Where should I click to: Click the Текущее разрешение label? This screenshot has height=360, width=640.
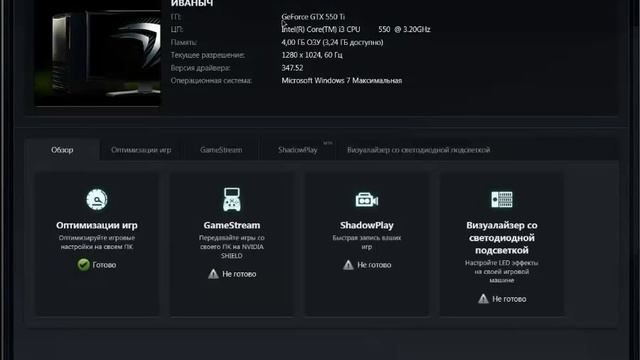[x=207, y=55]
